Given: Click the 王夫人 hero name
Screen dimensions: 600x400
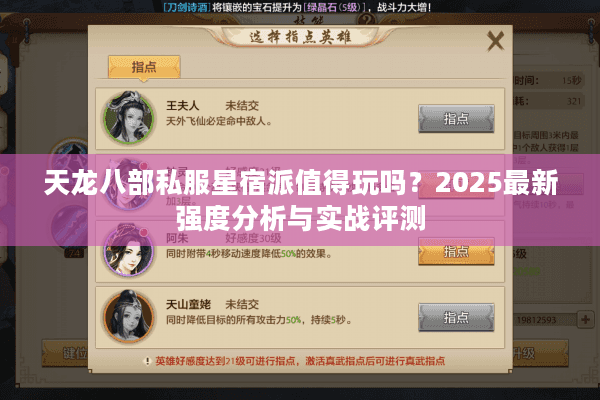Looking at the screenshot, I should pos(183,106).
